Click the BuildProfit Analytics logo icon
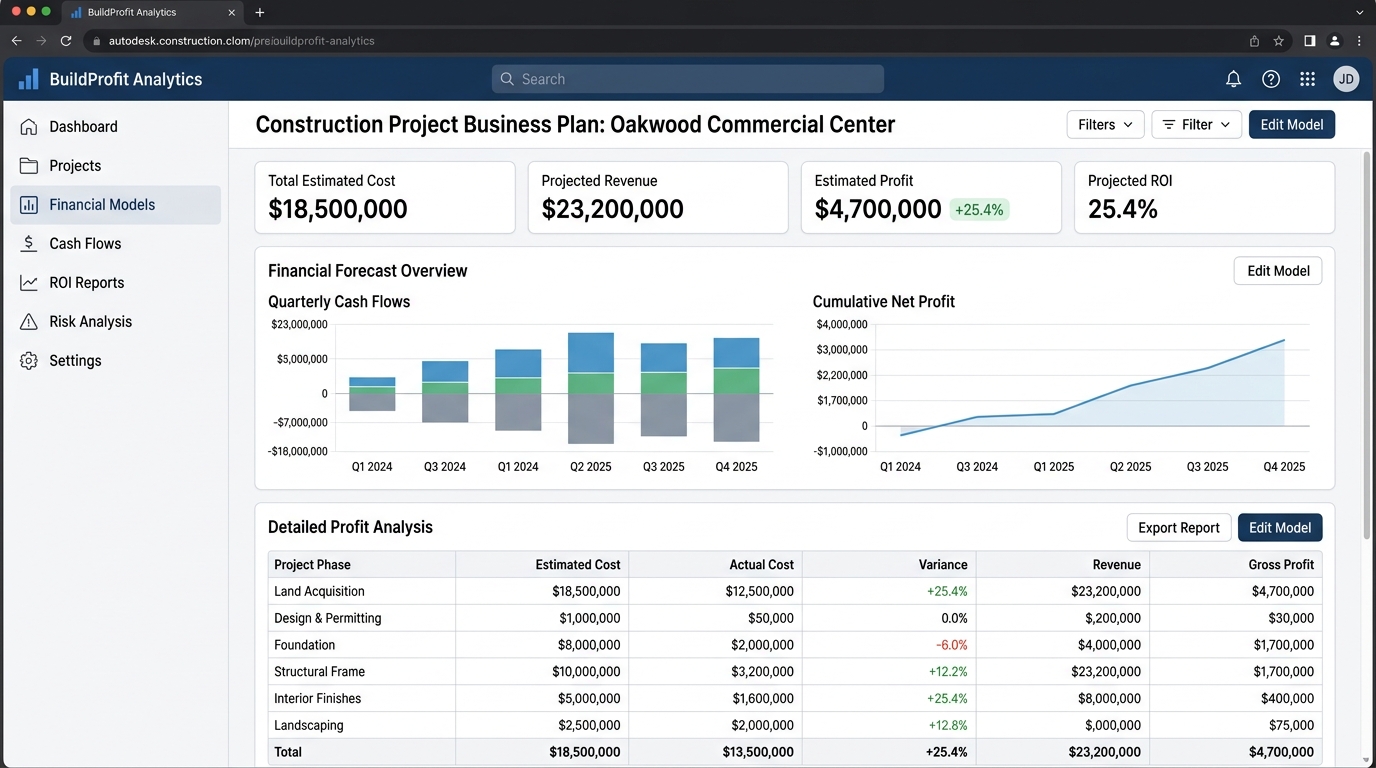 pyautogui.click(x=28, y=79)
